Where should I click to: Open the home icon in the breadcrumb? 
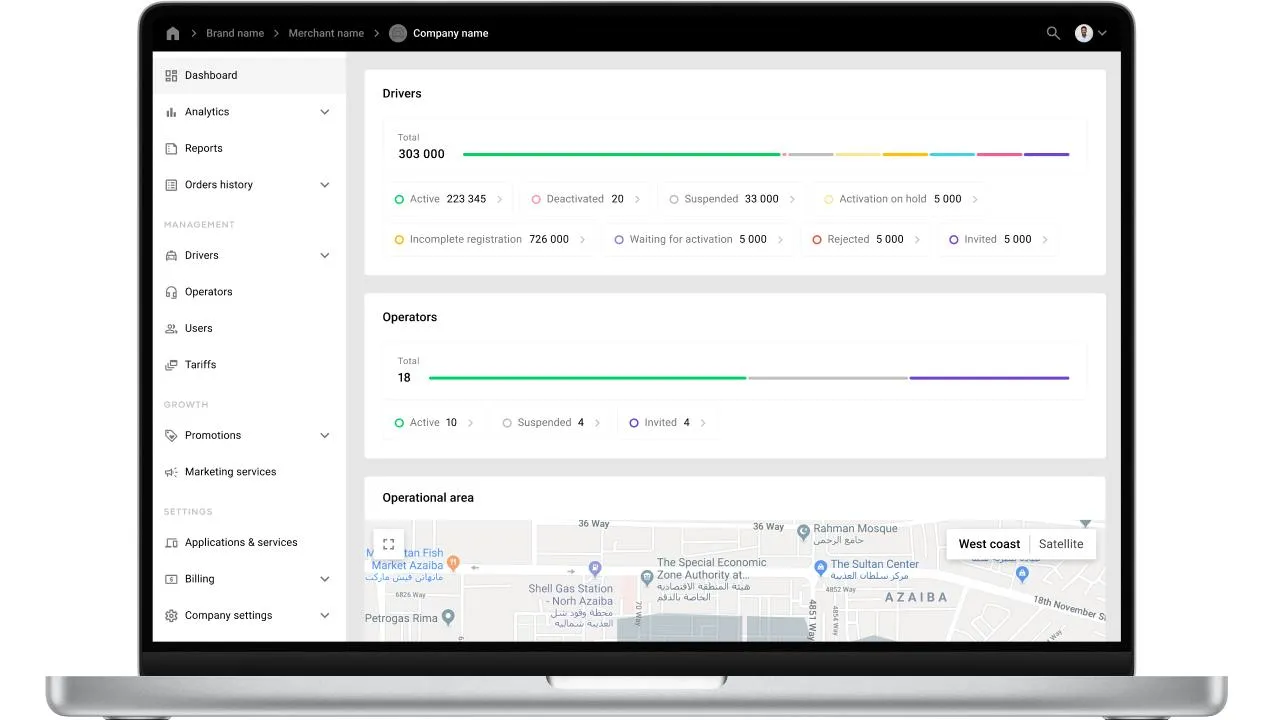173,33
